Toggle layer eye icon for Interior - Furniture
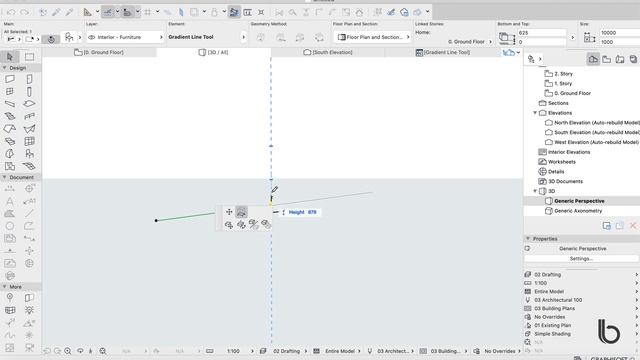 pos(92,37)
